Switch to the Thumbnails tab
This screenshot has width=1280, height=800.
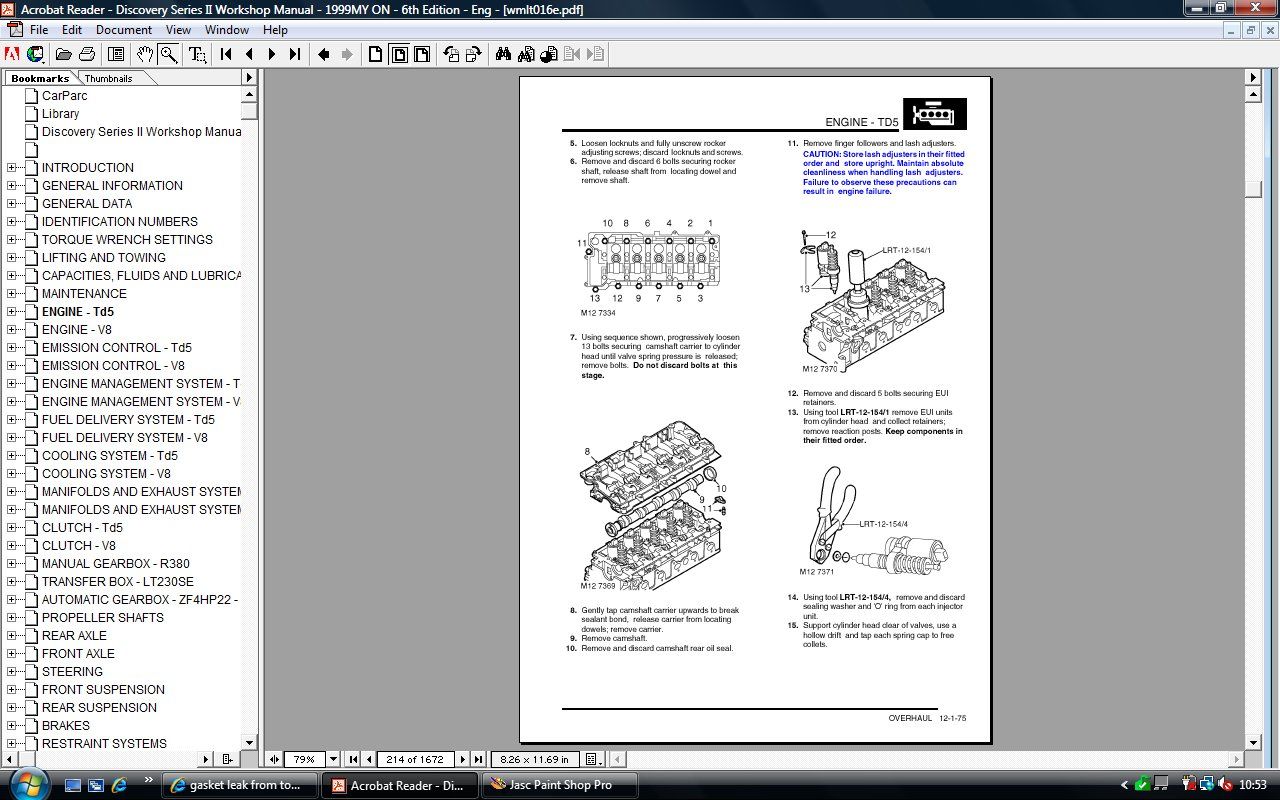pyautogui.click(x=108, y=78)
